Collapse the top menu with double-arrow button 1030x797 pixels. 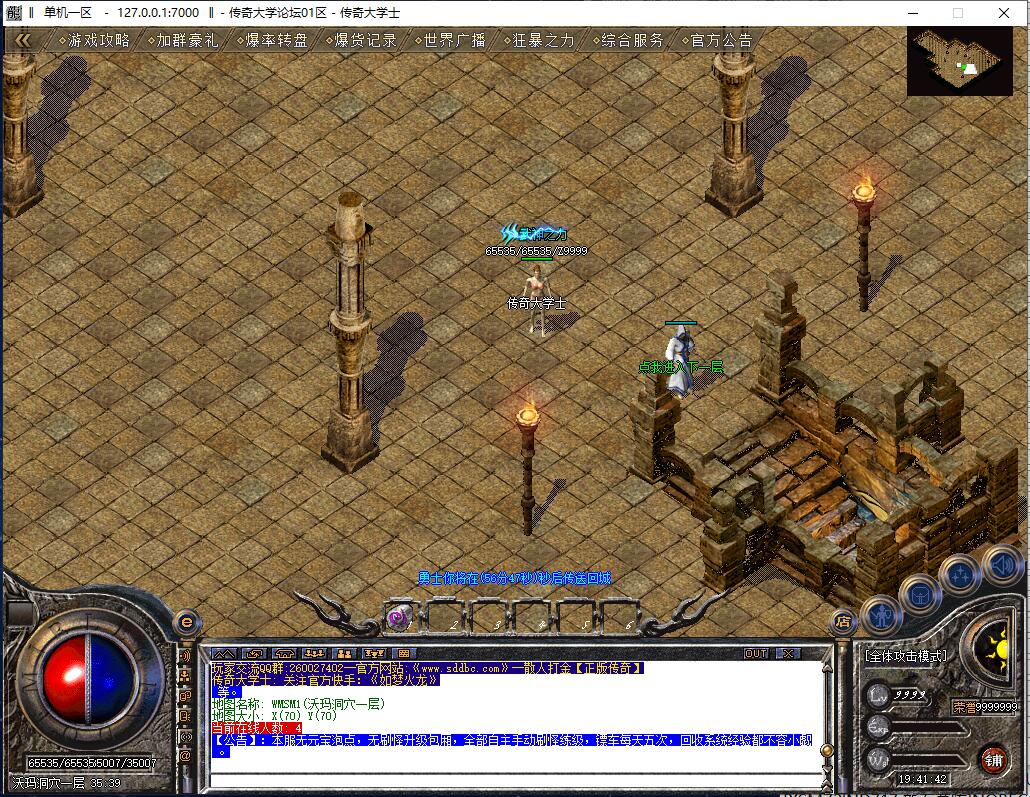click(x=22, y=40)
